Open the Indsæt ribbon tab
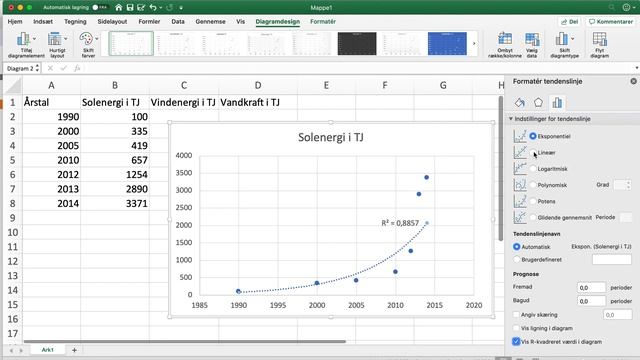Screen dimensions: 640x360 [43, 22]
